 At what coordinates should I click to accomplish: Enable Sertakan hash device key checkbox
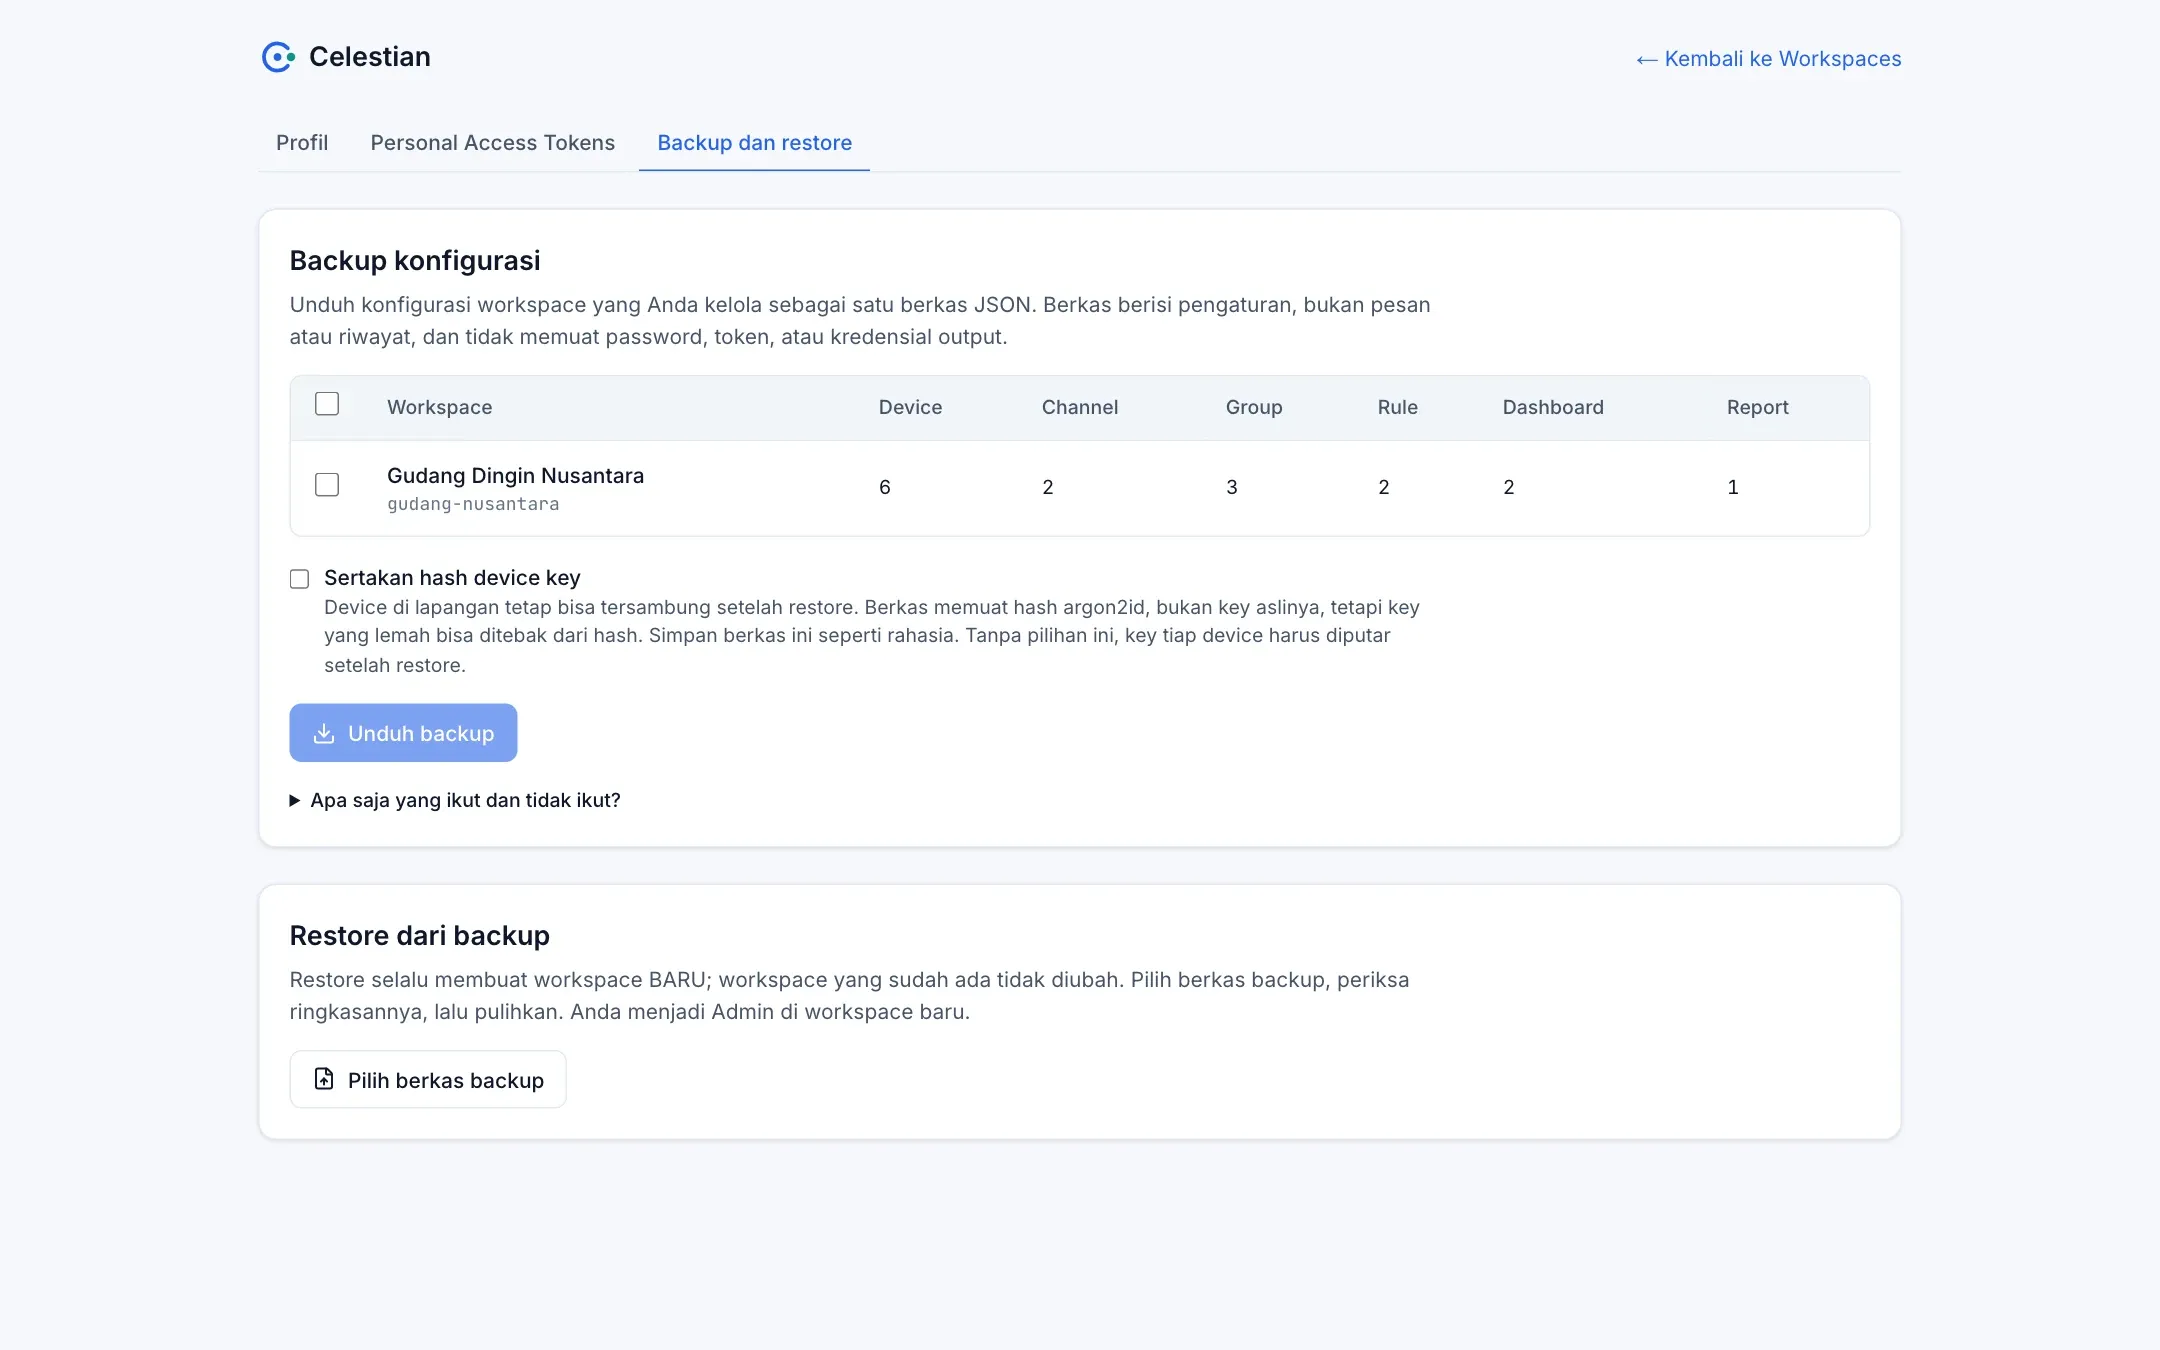[x=299, y=579]
